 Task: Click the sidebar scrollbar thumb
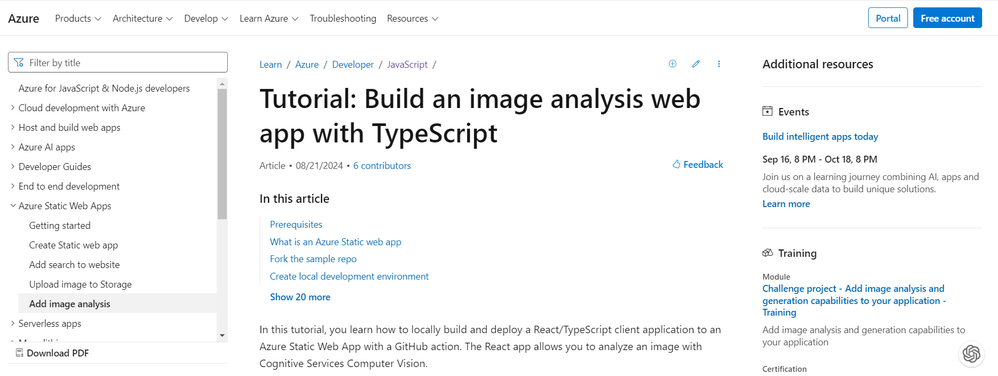(222, 154)
